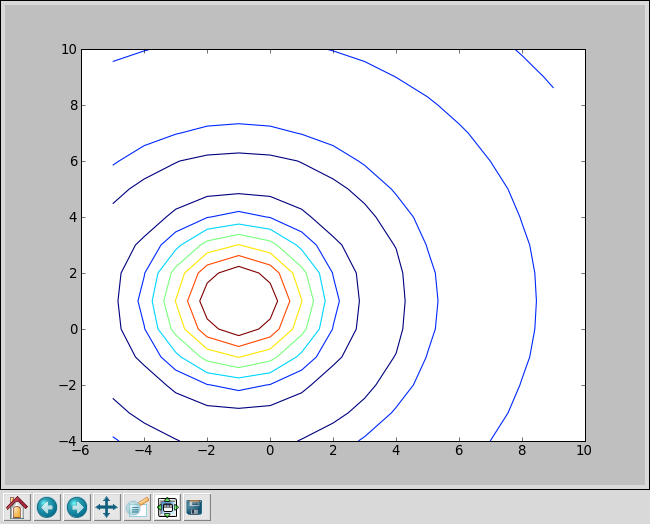Click the y-axis tick label 2

pyautogui.click(x=72, y=273)
